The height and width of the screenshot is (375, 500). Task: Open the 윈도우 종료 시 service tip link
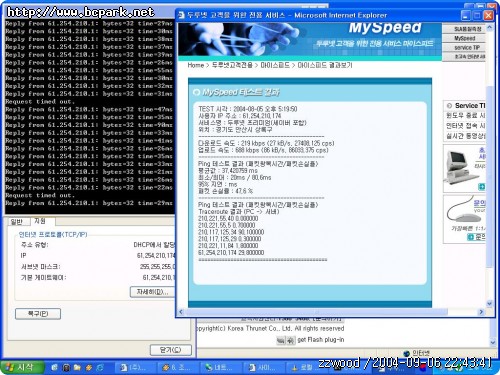pyautogui.click(x=466, y=116)
